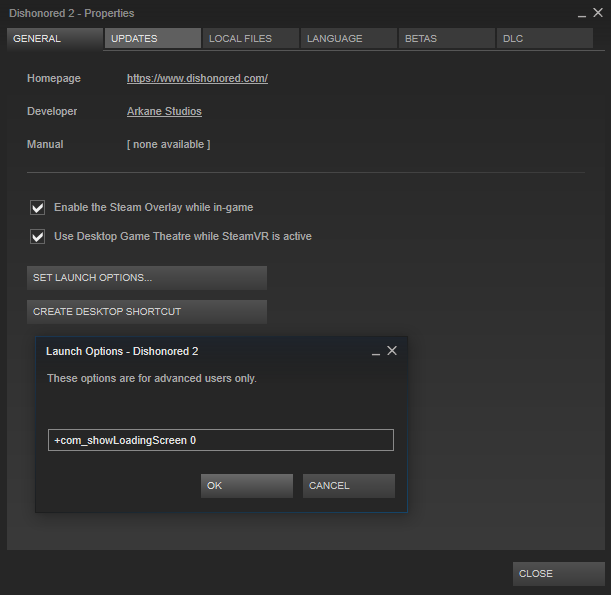Click the Arkane Studios developer link
Screen dimensions: 611x595
pos(164,111)
